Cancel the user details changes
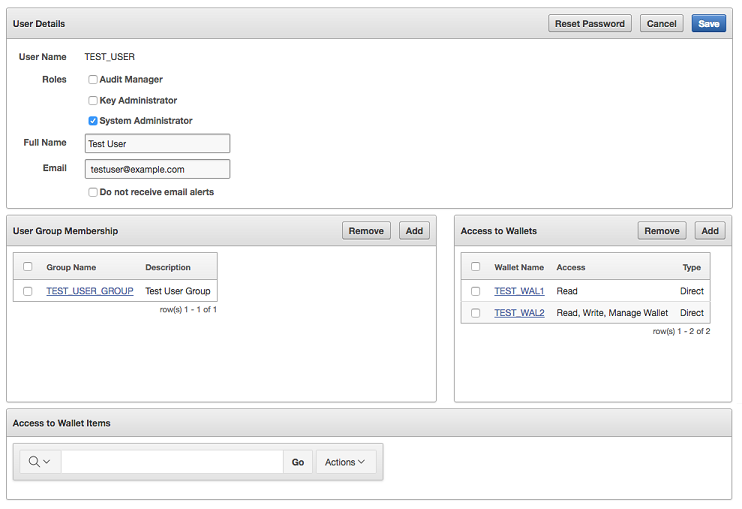Screen dimensions: 742x509 click(x=662, y=23)
